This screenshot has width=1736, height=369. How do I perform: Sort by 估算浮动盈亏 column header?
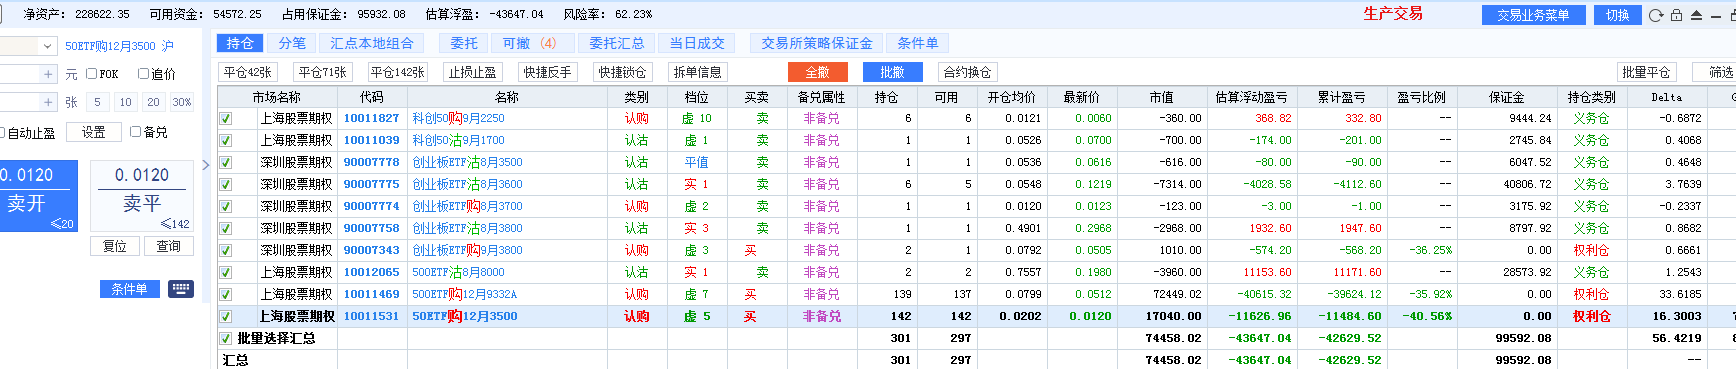point(1251,97)
